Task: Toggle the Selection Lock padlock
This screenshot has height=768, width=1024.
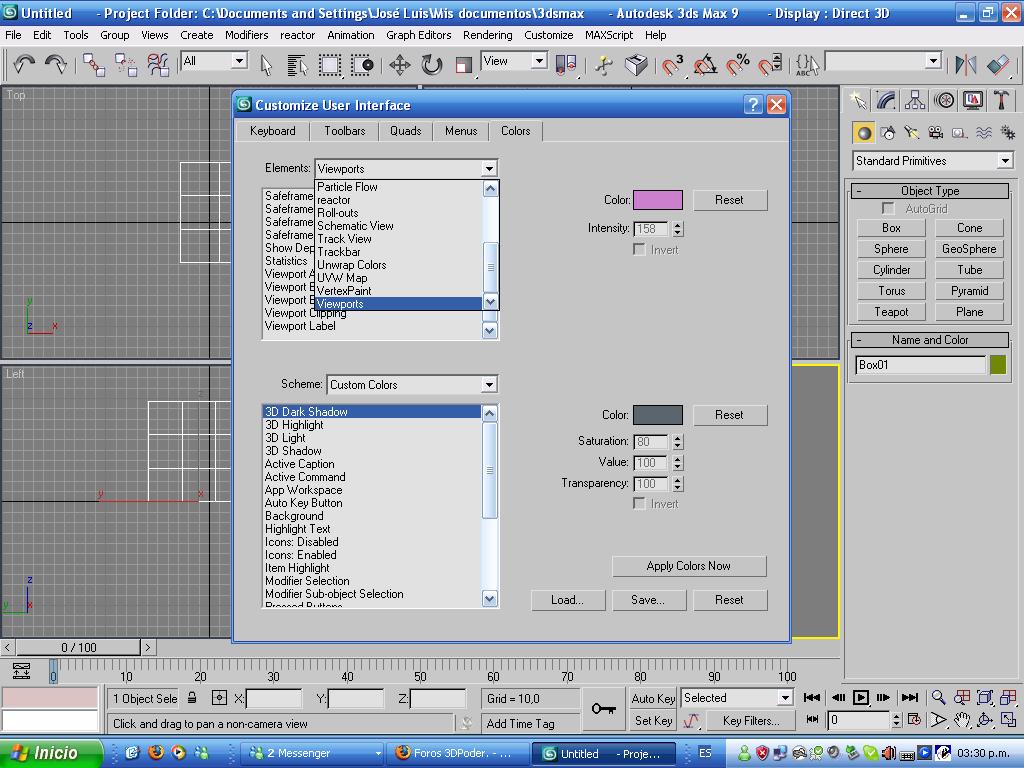Action: 192,698
